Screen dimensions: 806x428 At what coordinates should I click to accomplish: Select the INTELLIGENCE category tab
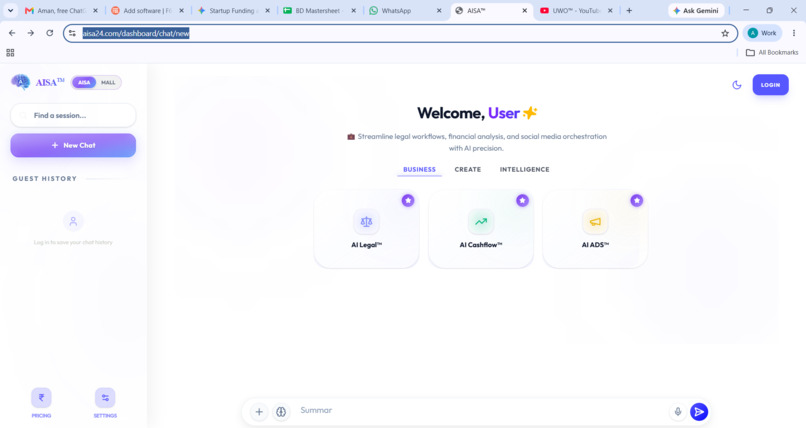tap(524, 170)
